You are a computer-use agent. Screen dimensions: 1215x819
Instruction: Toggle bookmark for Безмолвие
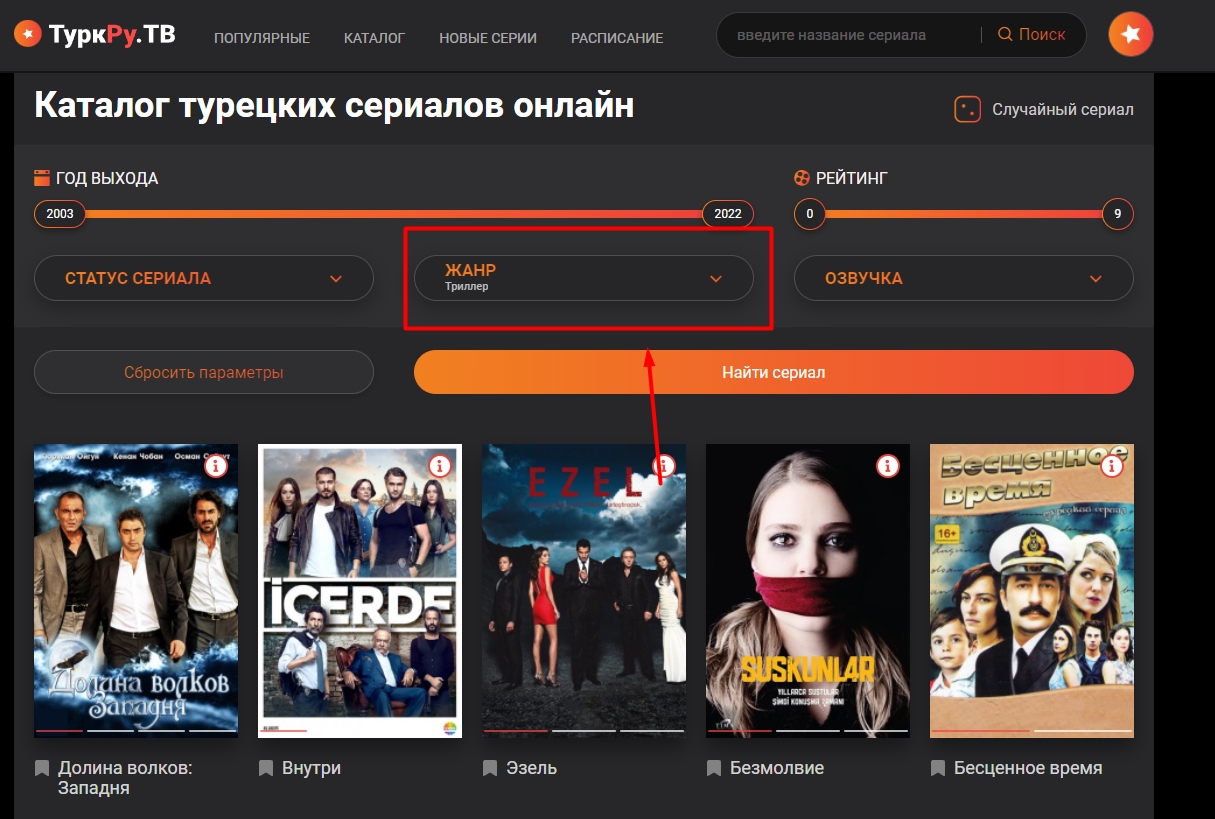[x=714, y=768]
